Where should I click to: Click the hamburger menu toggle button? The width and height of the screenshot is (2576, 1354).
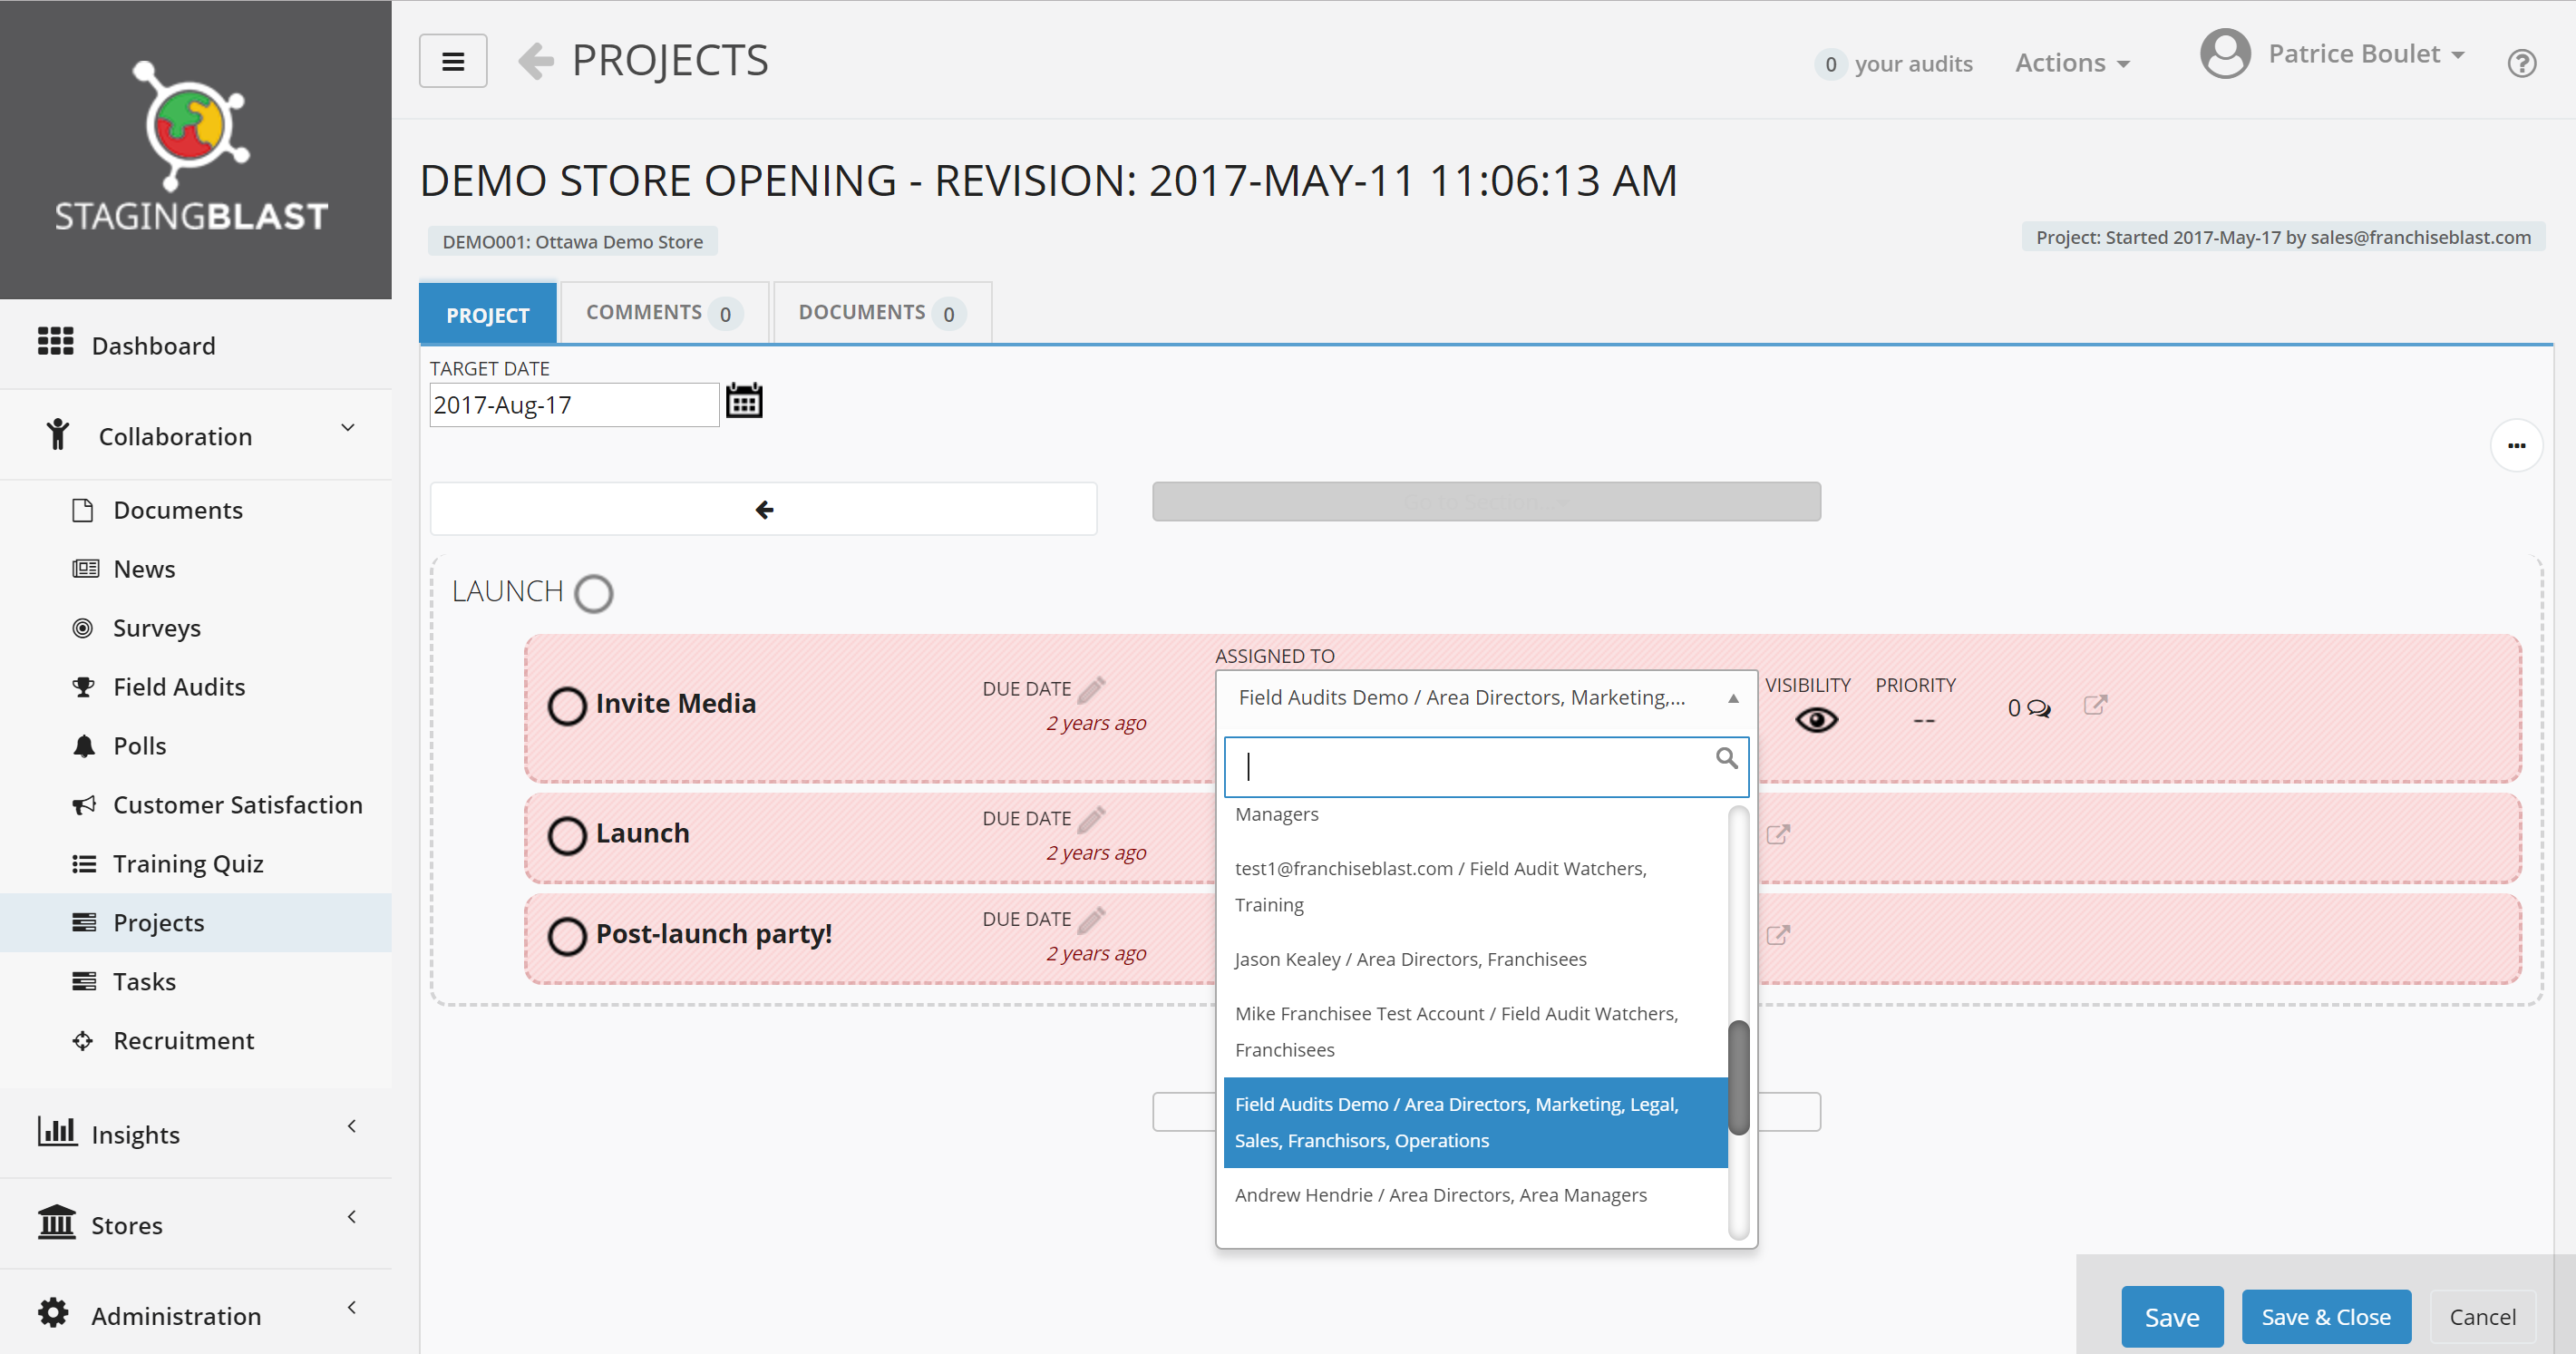(x=453, y=62)
